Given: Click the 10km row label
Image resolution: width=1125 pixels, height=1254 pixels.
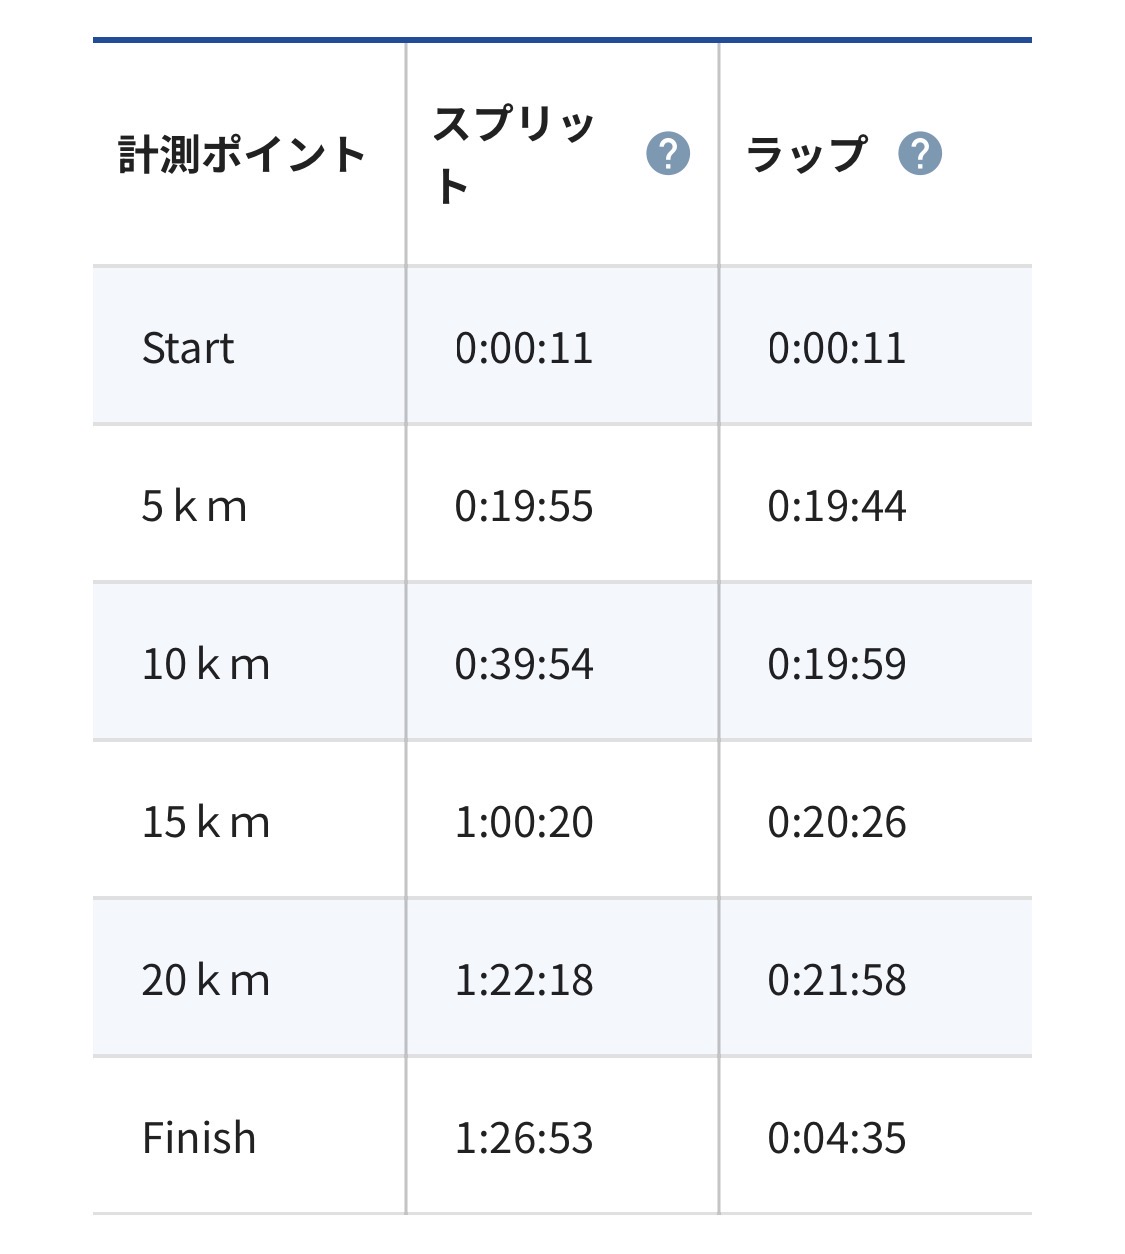Looking at the screenshot, I should click(x=206, y=664).
